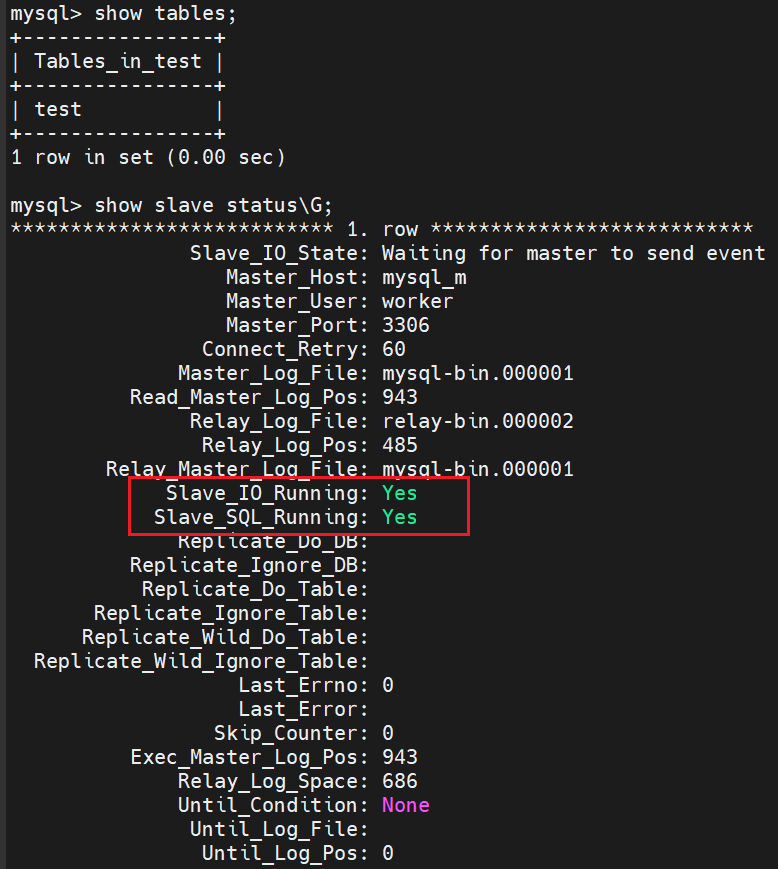Click the 'show tables;' command line
778x869 pixels.
pos(123,13)
